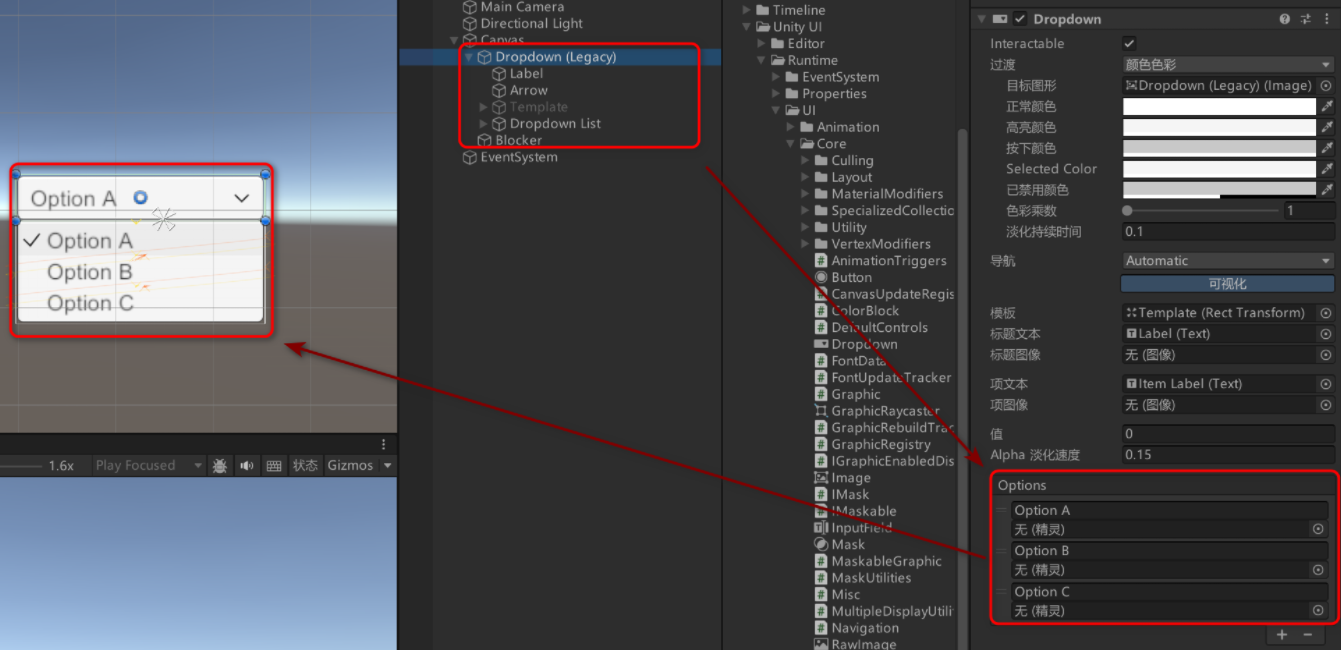Open object picker for 目标图形 field
This screenshot has height=650, width=1341.
[x=1326, y=86]
